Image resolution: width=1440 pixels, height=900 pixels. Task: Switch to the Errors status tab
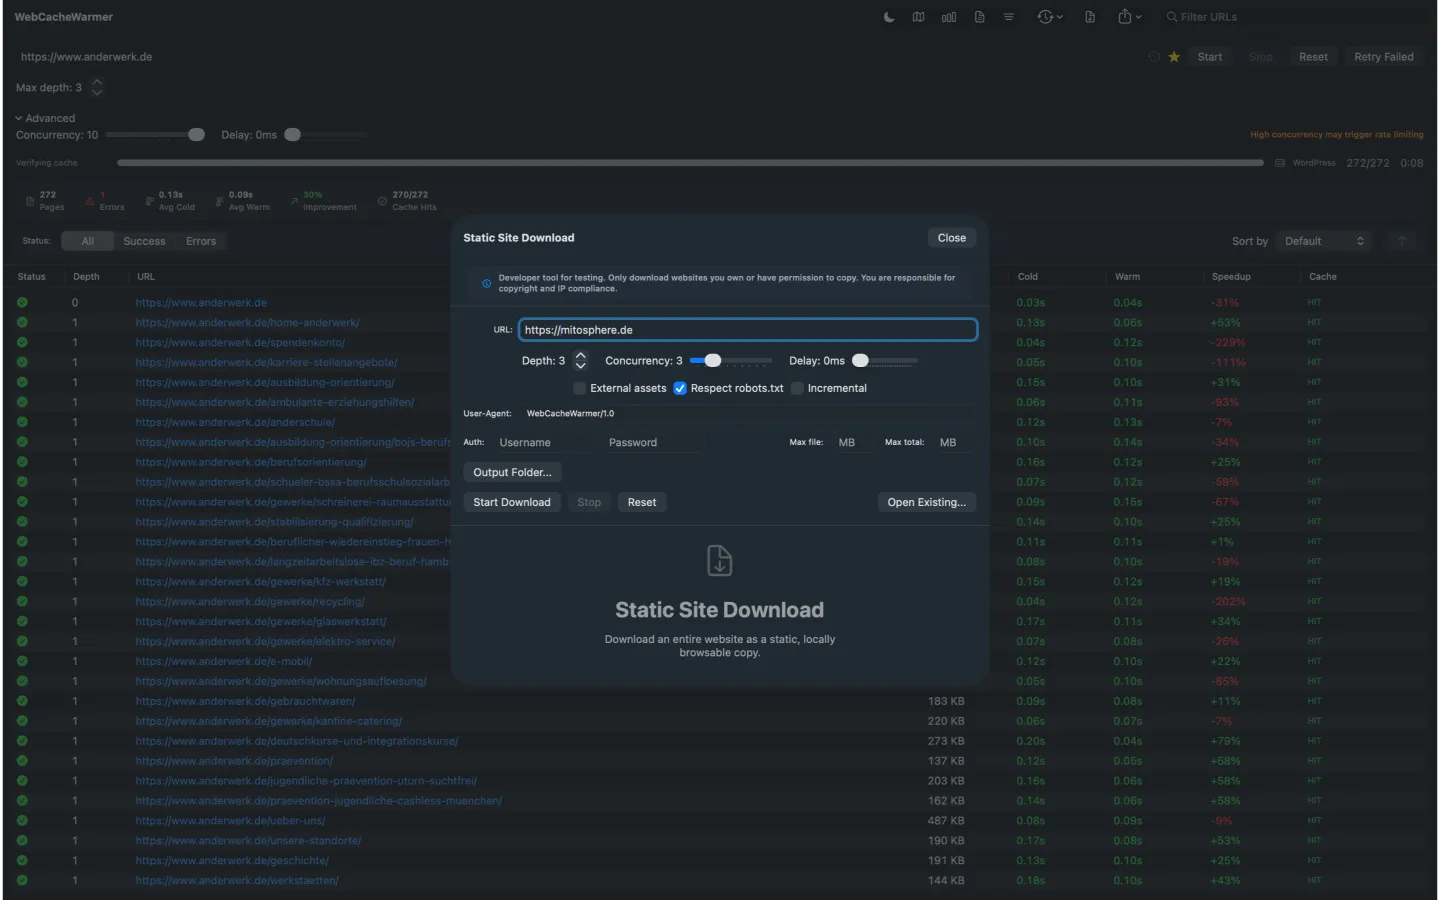pos(201,241)
